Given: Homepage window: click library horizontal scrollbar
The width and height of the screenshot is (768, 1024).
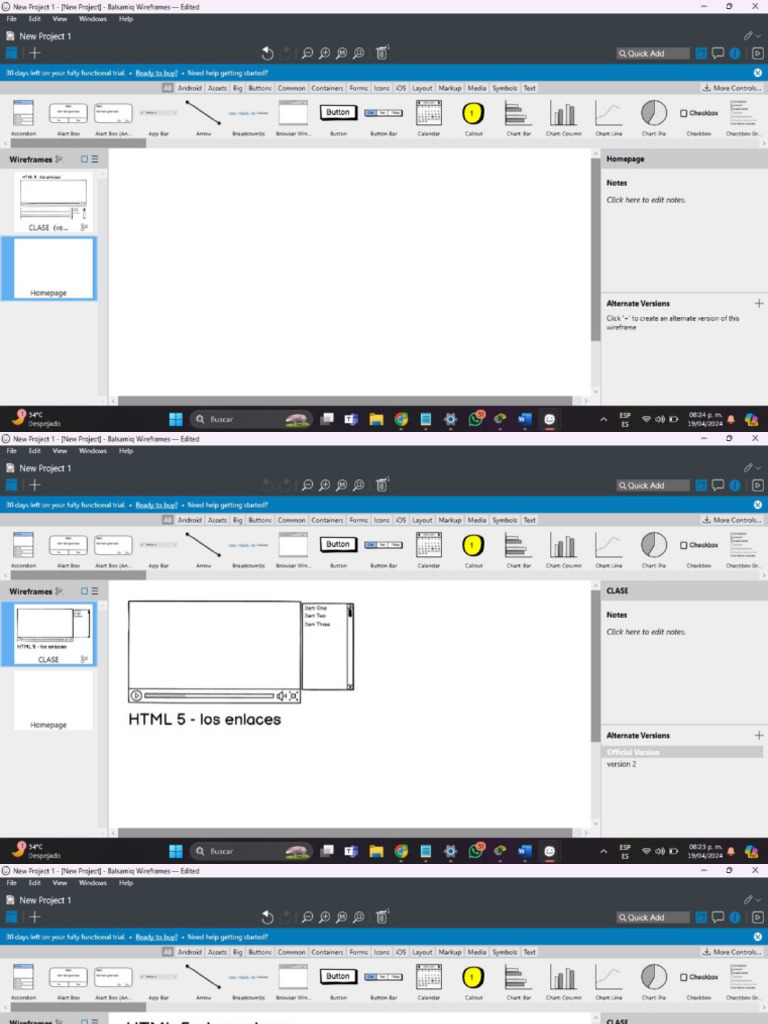Looking at the screenshot, I should (x=78, y=143).
